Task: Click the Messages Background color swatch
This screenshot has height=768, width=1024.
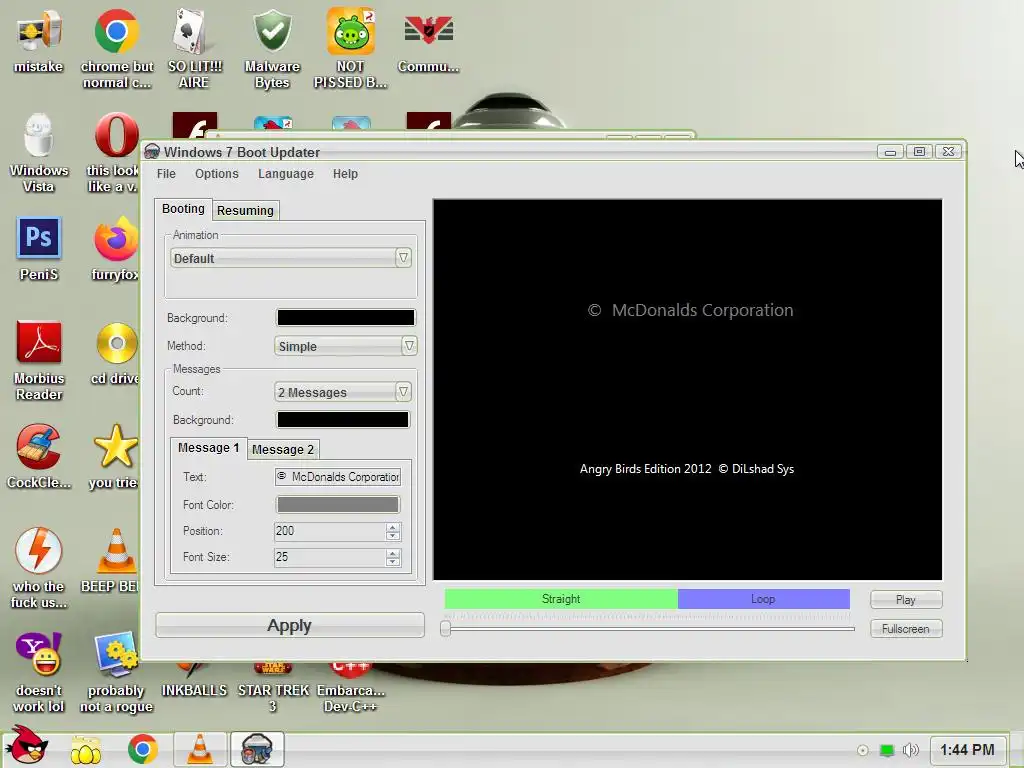Action: coord(343,419)
